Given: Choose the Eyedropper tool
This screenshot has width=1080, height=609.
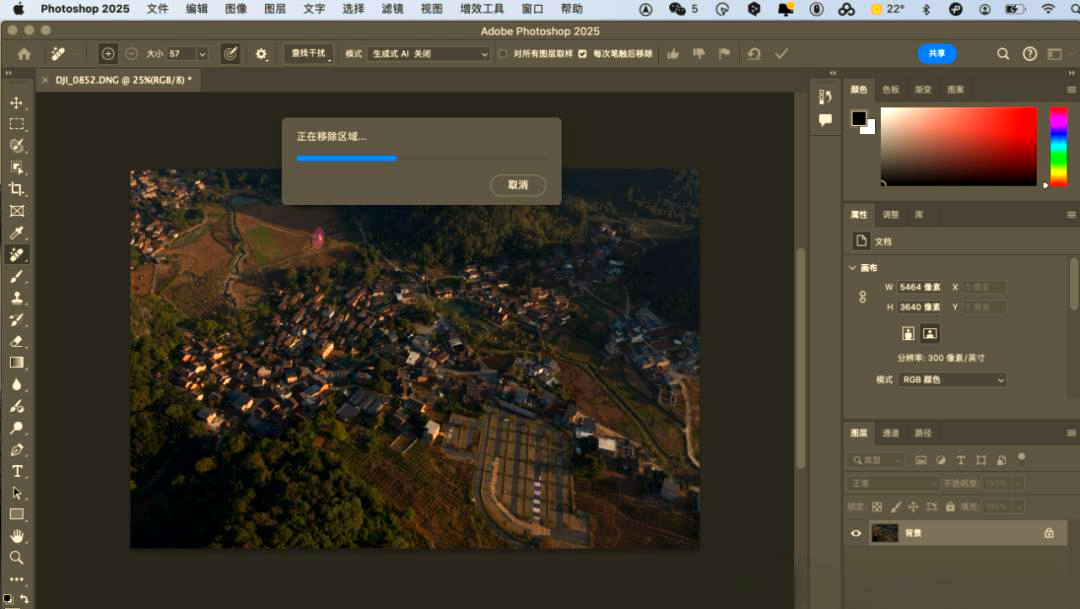Looking at the screenshot, I should pos(17,233).
